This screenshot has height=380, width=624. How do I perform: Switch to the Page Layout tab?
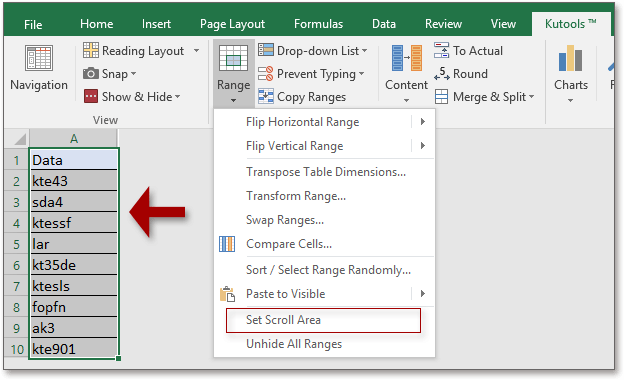[x=232, y=24]
